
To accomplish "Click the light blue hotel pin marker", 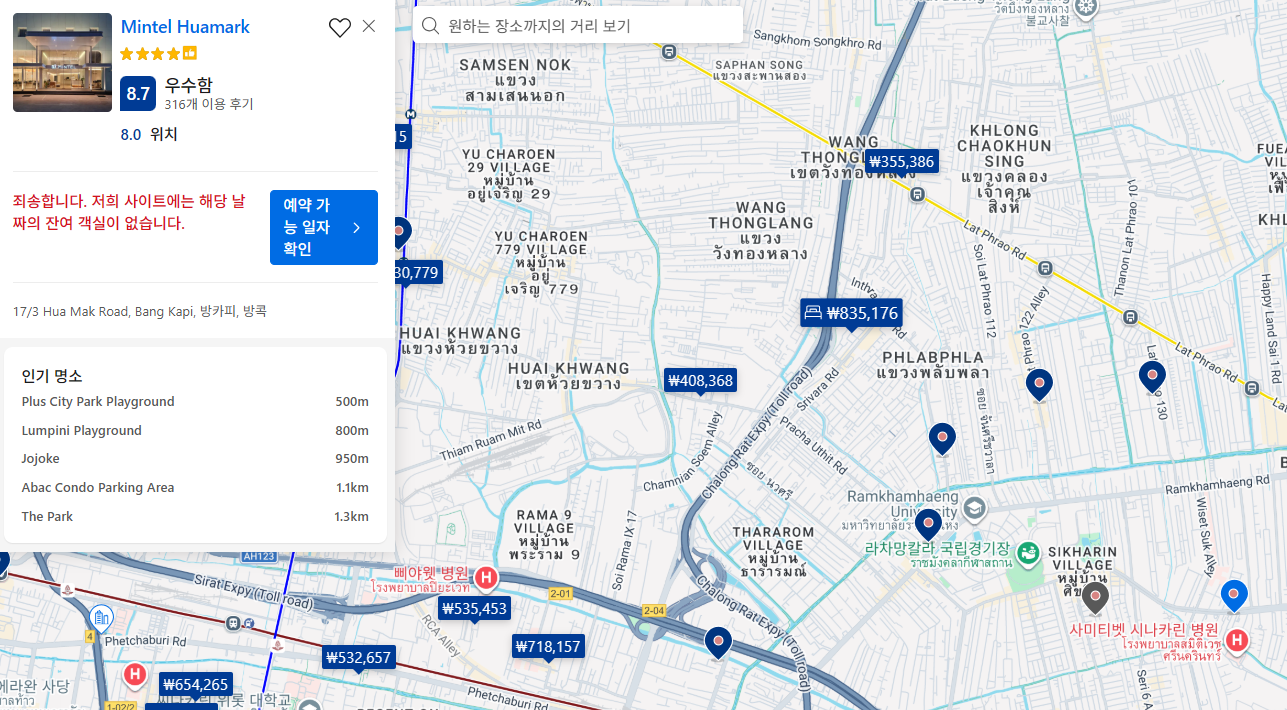I will [1234, 594].
